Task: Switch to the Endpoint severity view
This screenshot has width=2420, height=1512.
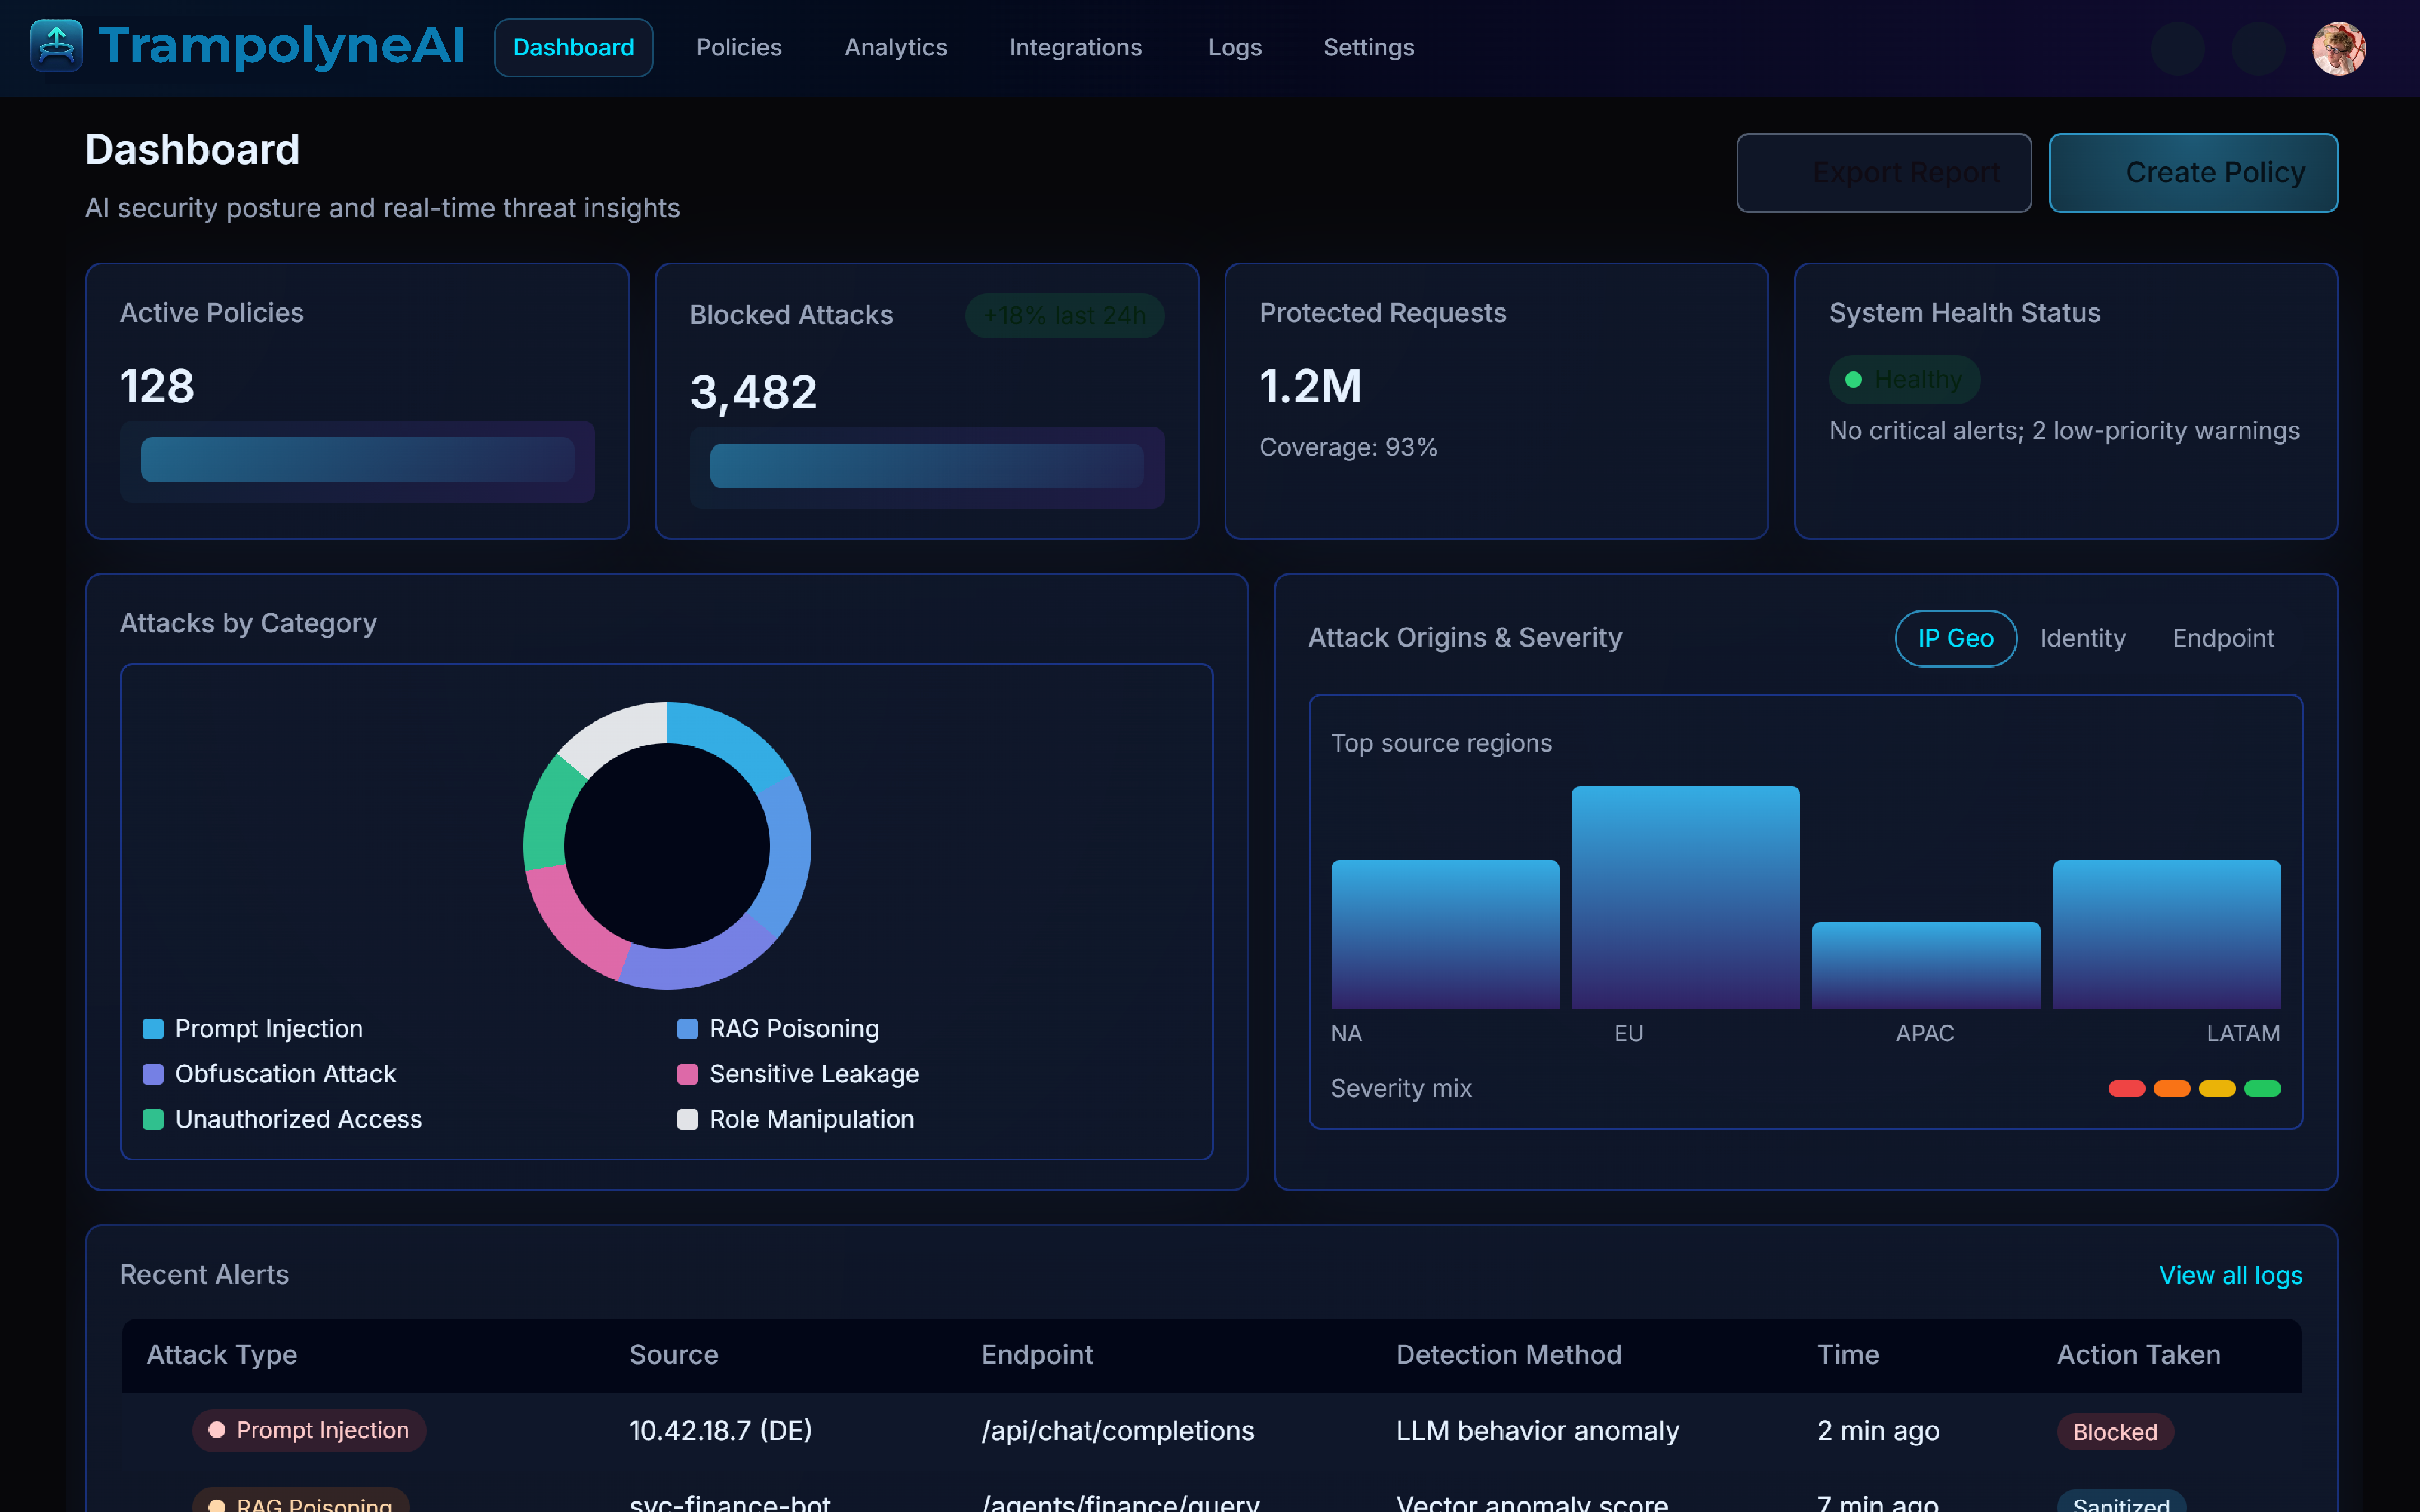Action: point(2223,638)
